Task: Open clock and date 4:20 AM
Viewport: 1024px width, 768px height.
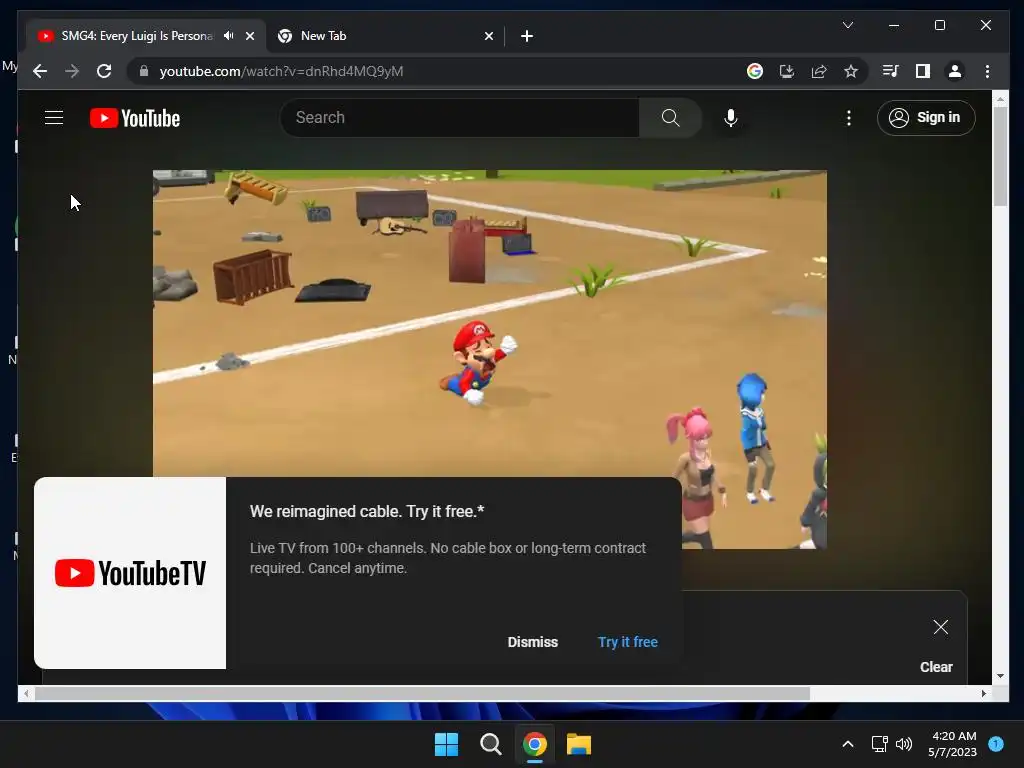Action: [953, 744]
